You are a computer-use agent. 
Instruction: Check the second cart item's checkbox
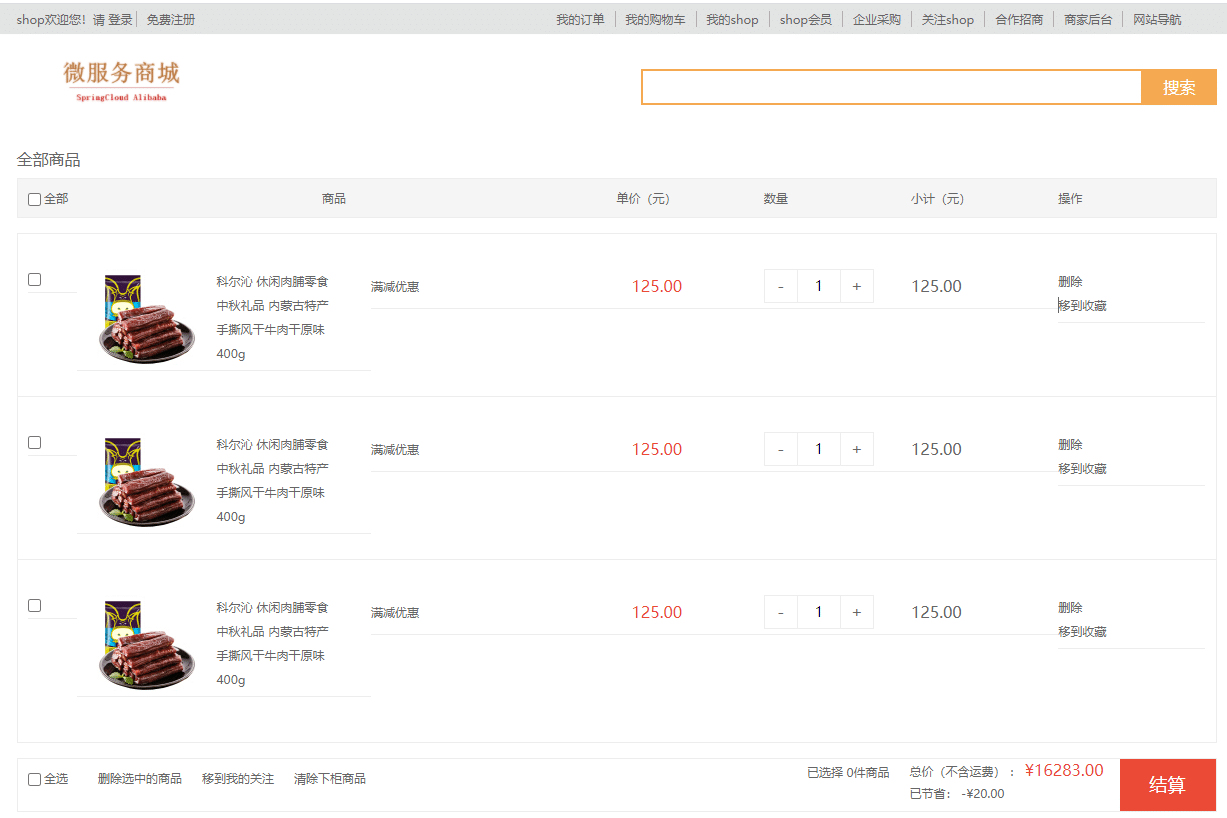point(34,443)
